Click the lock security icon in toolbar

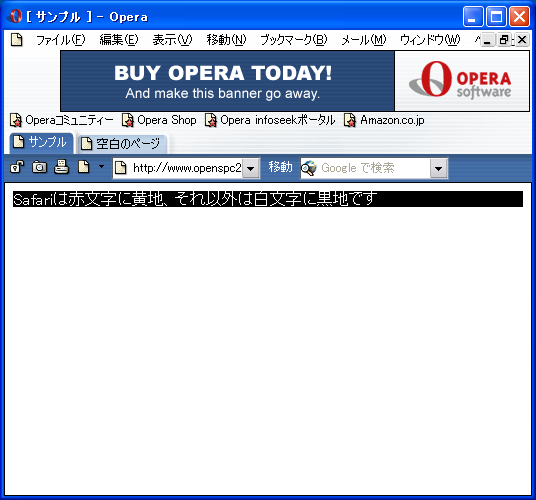17,167
